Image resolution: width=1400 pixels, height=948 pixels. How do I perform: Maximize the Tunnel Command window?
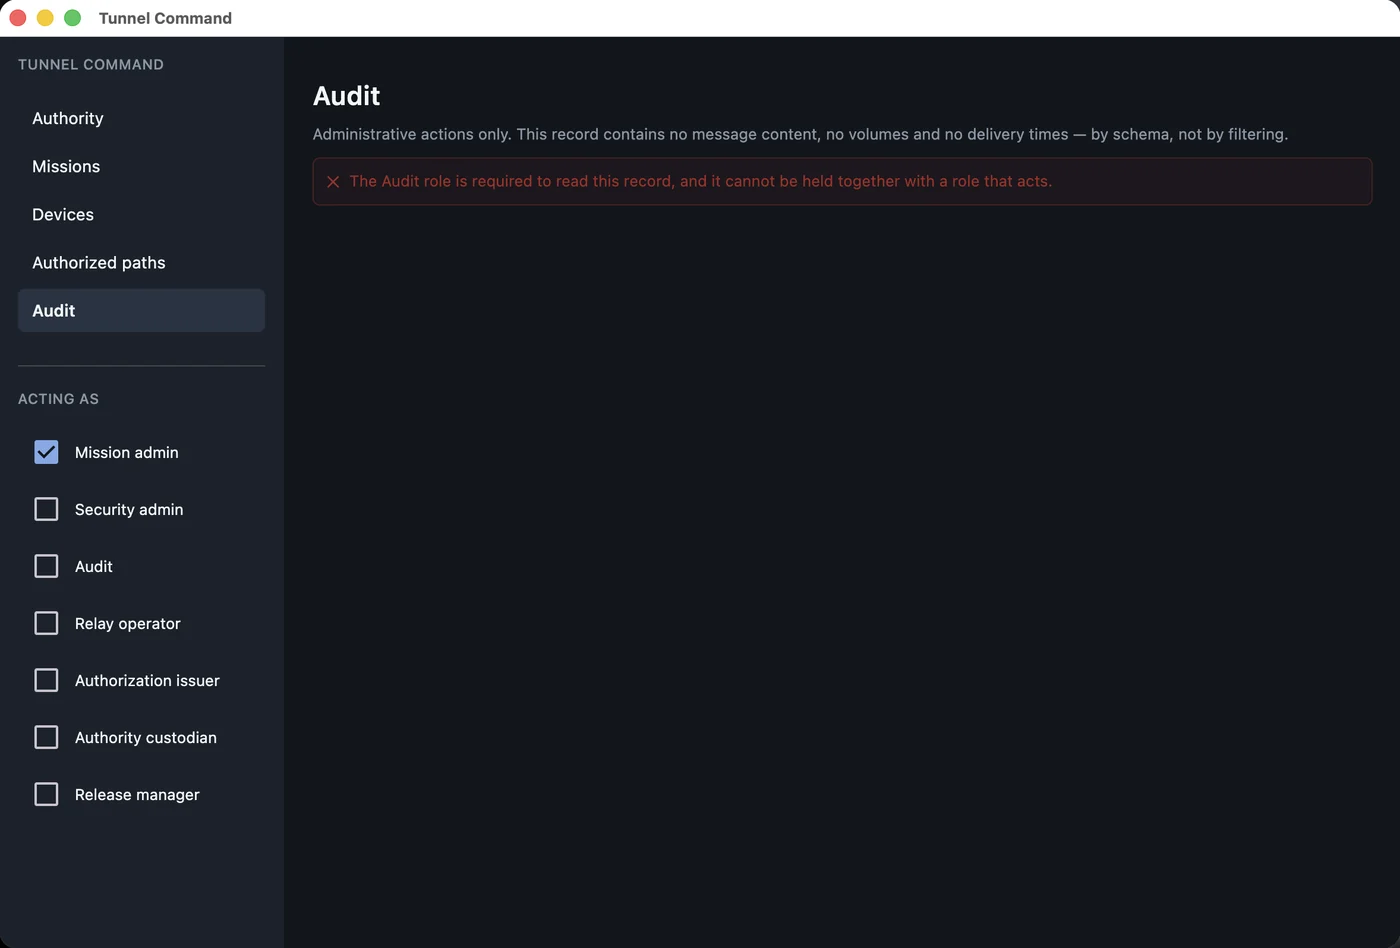(x=72, y=18)
